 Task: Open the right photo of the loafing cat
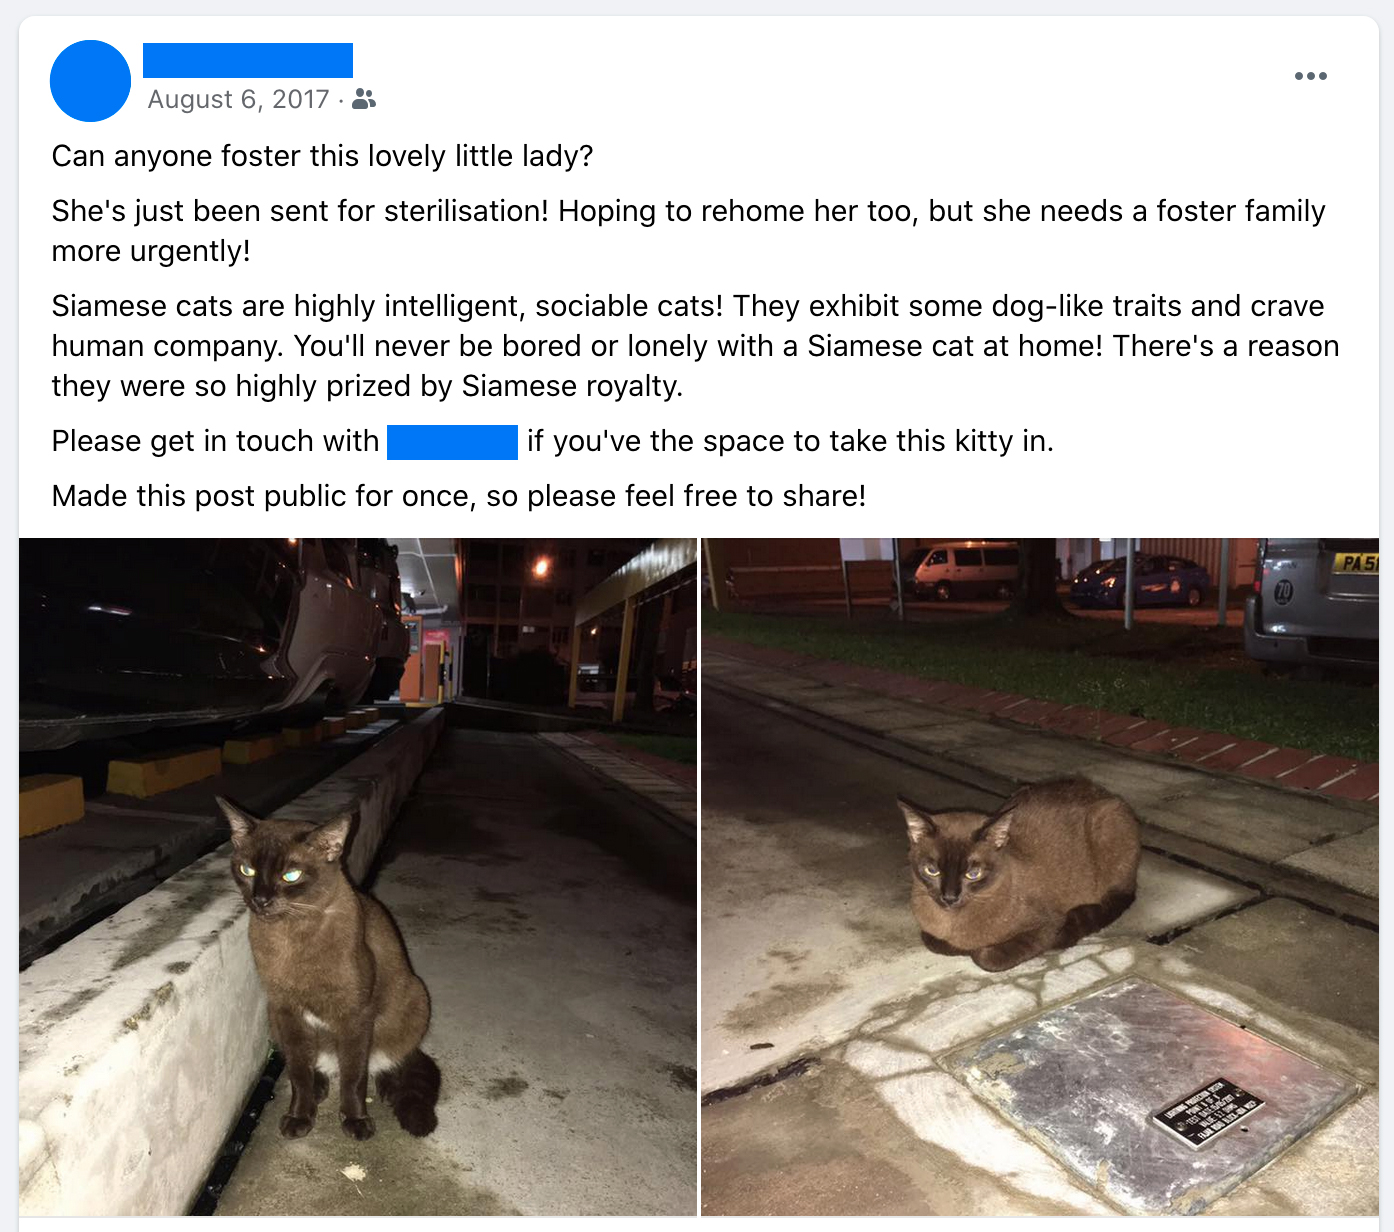(1040, 877)
